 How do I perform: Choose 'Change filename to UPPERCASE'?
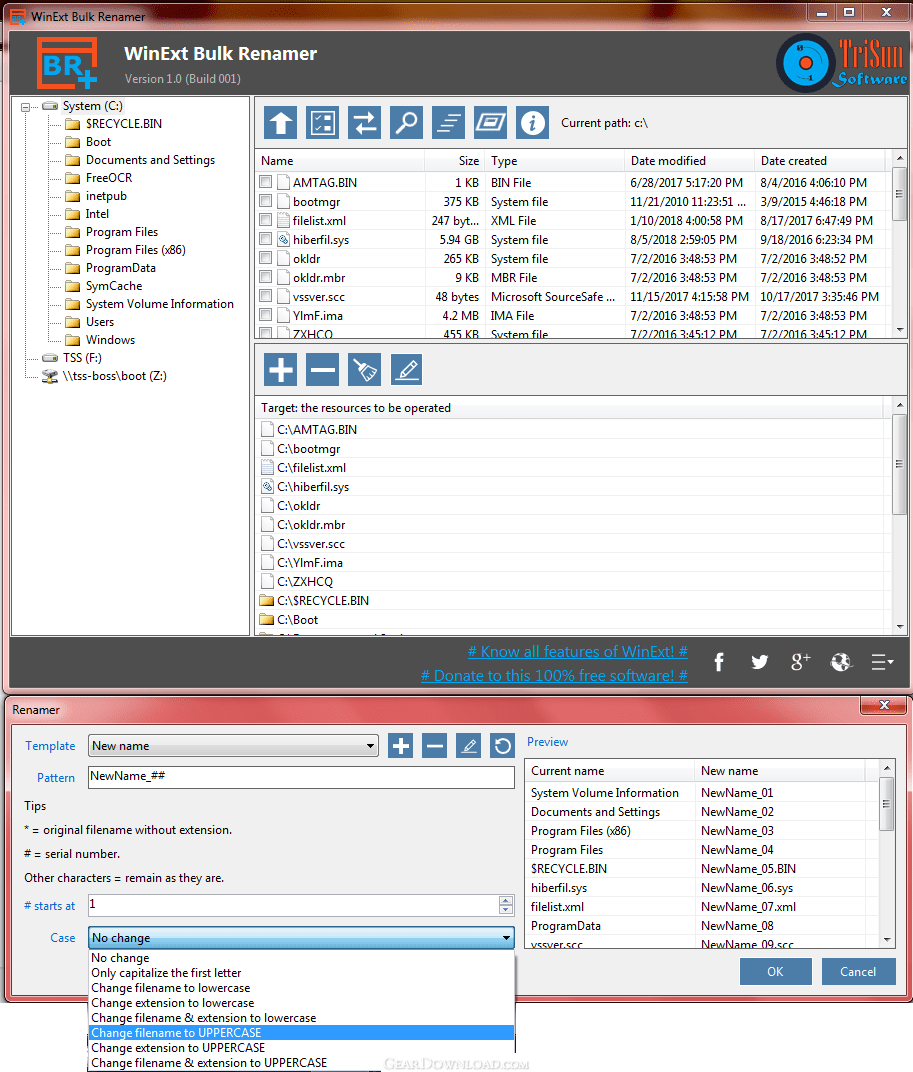tap(302, 1032)
